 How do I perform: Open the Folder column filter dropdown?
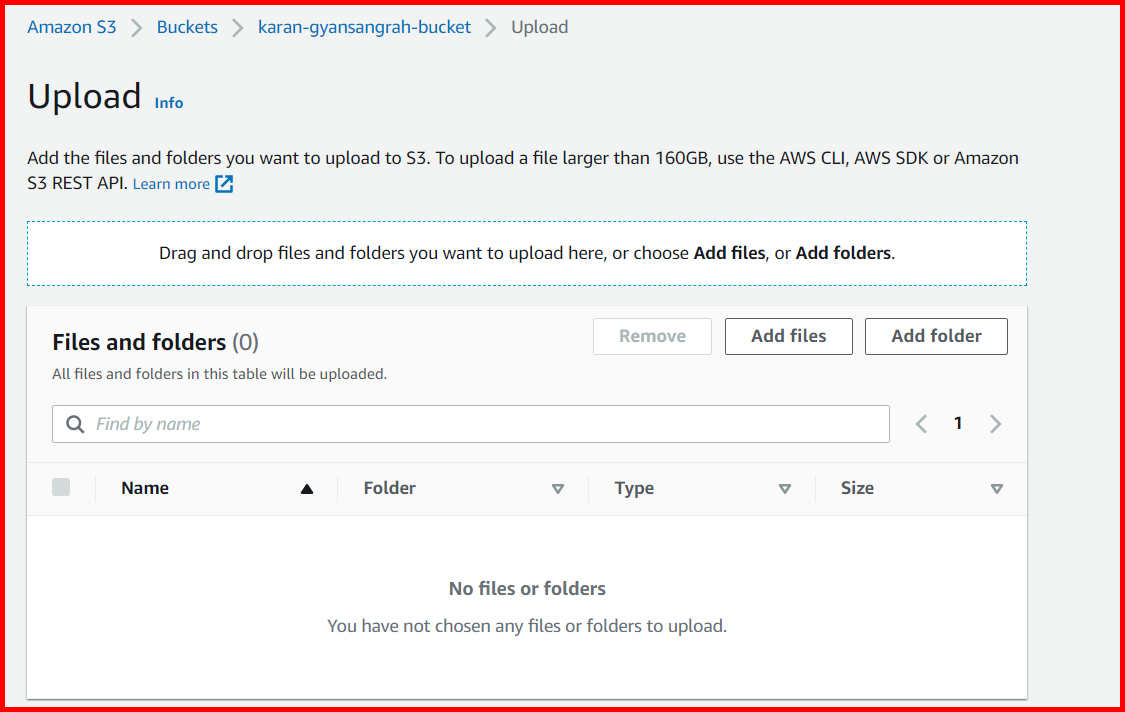558,489
